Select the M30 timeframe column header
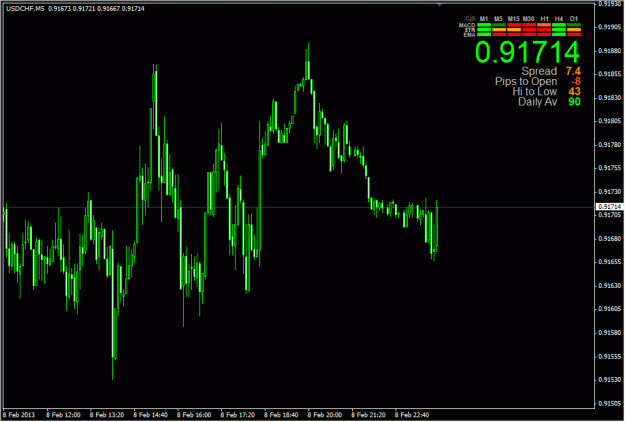This screenshot has width=625, height=422. pyautogui.click(x=529, y=19)
